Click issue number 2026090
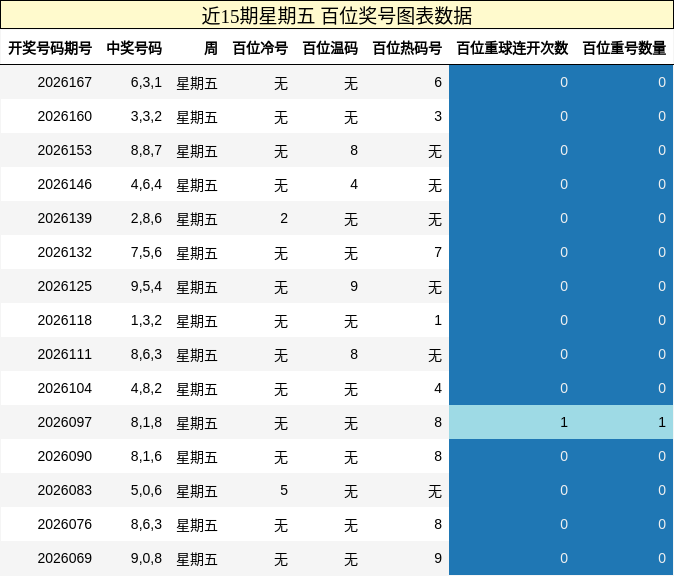 [x=64, y=456]
